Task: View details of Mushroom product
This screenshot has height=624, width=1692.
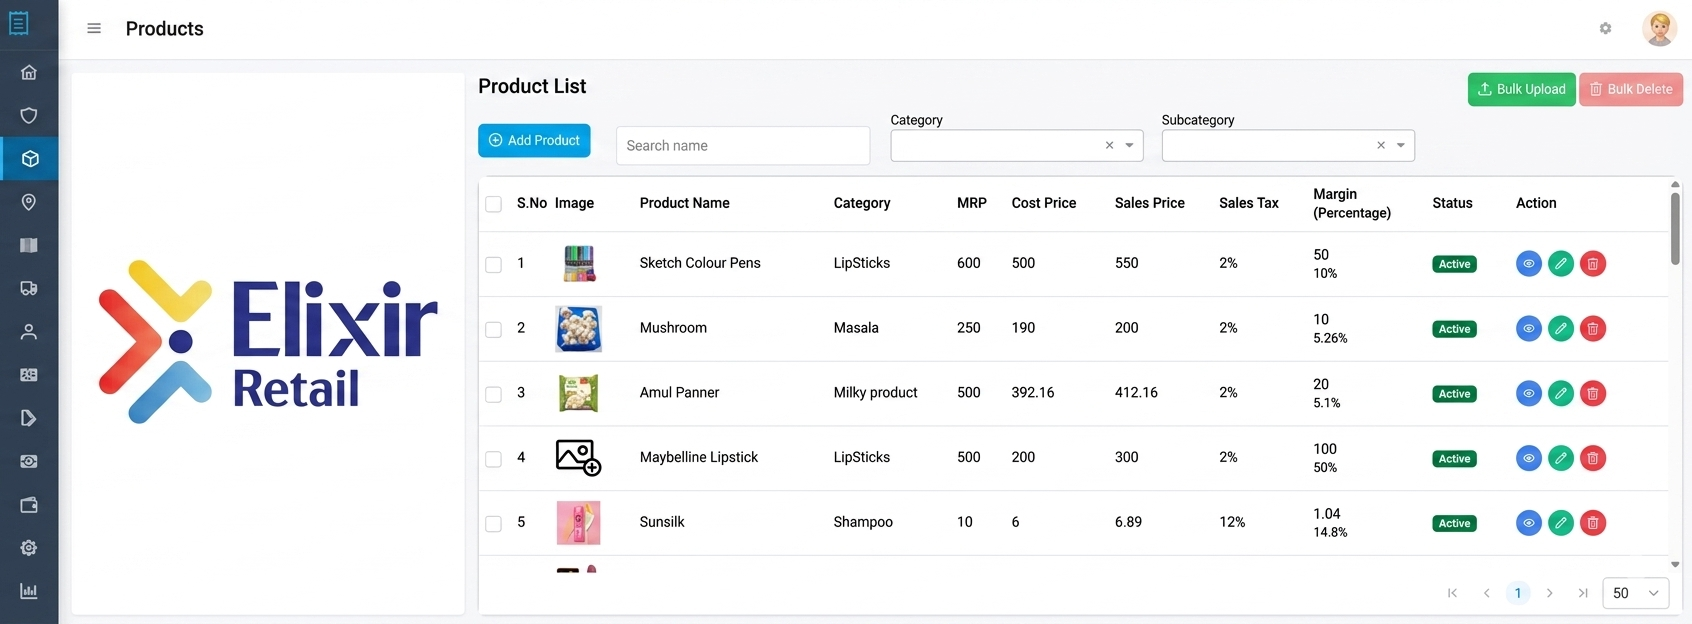Action: [x=1529, y=329]
